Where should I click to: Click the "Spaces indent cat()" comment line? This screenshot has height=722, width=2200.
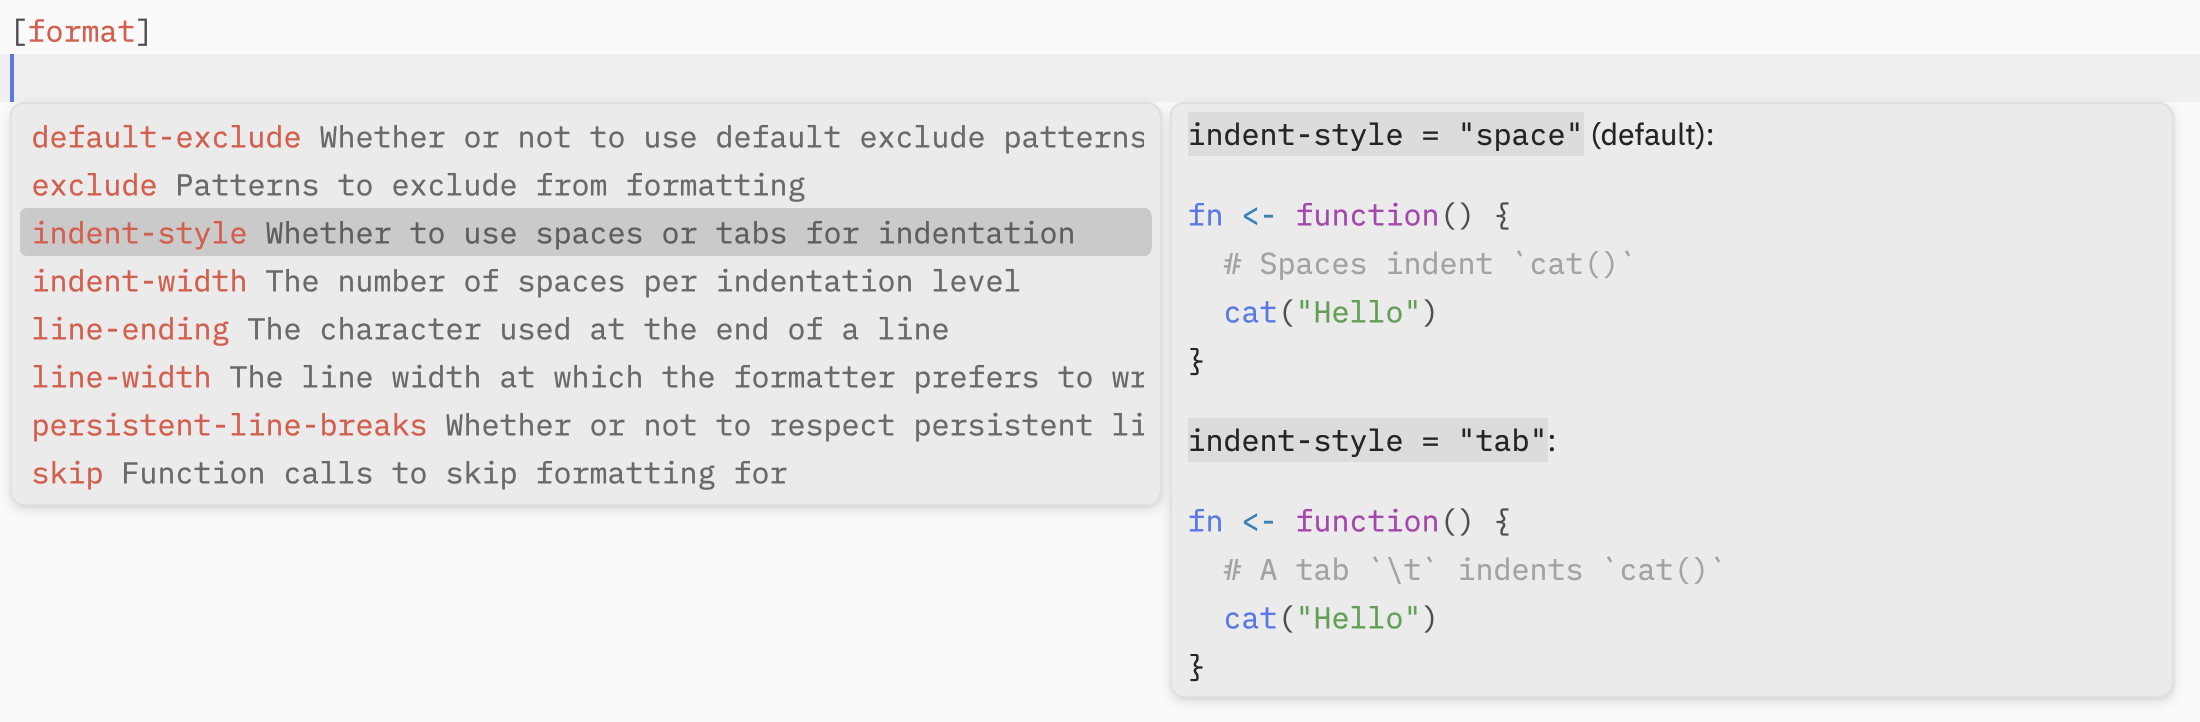pos(1427,264)
